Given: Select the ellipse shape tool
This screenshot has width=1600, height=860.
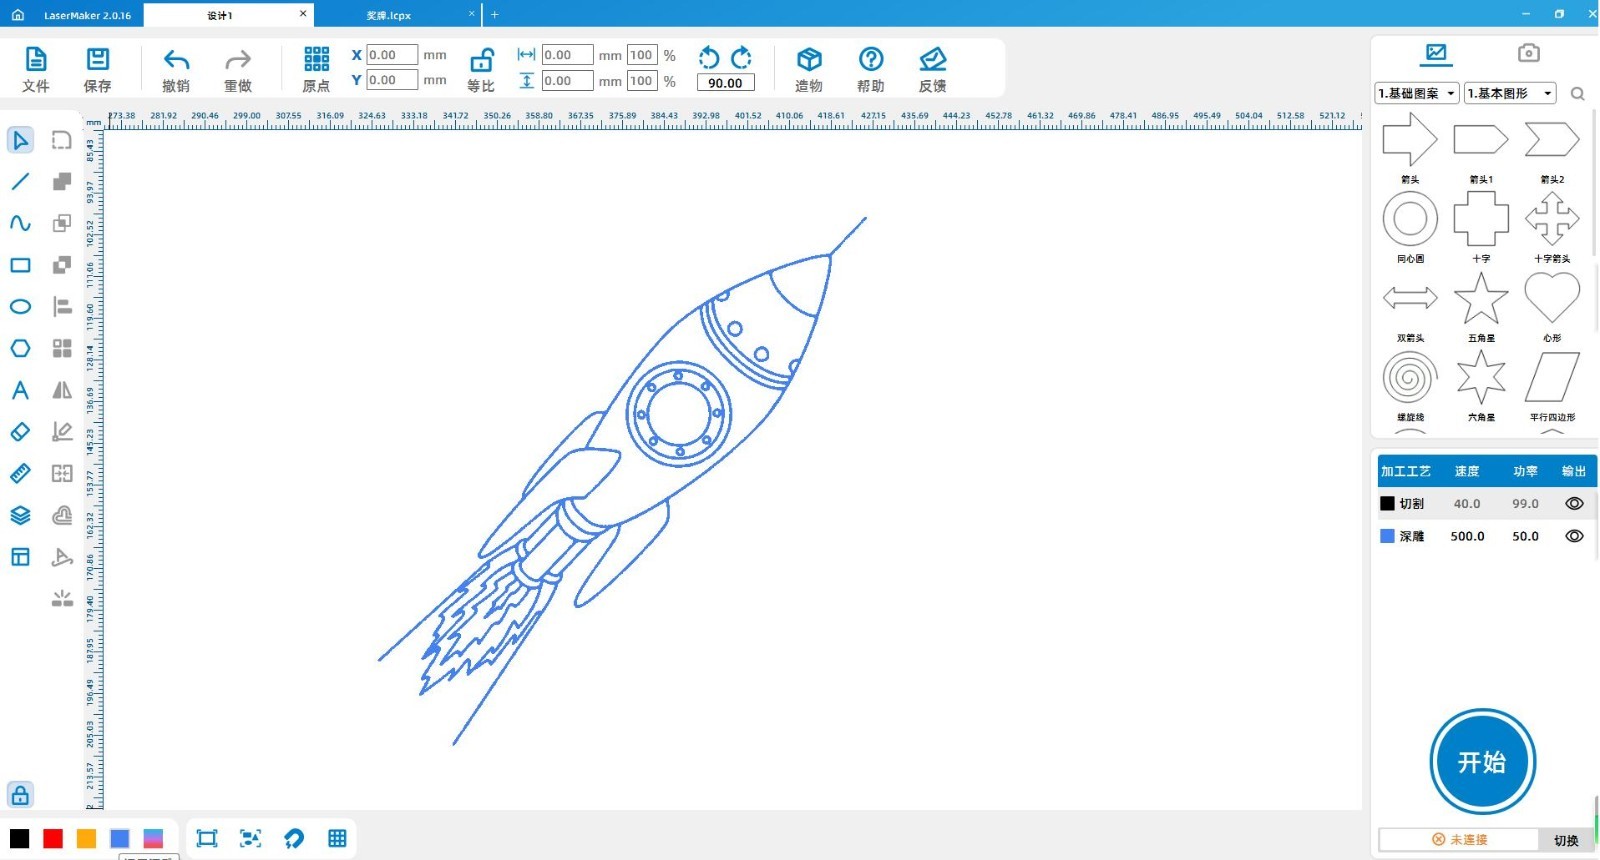Looking at the screenshot, I should [x=20, y=307].
